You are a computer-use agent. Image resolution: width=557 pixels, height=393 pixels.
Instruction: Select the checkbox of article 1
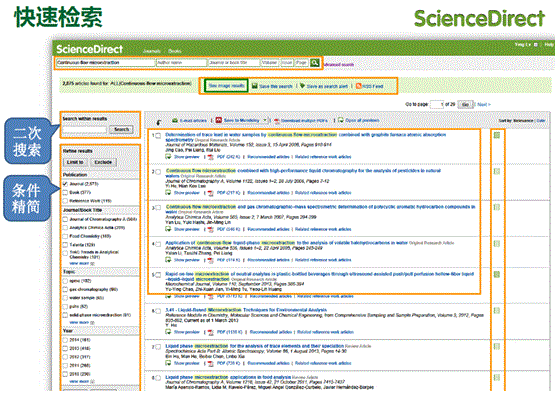tap(158, 135)
